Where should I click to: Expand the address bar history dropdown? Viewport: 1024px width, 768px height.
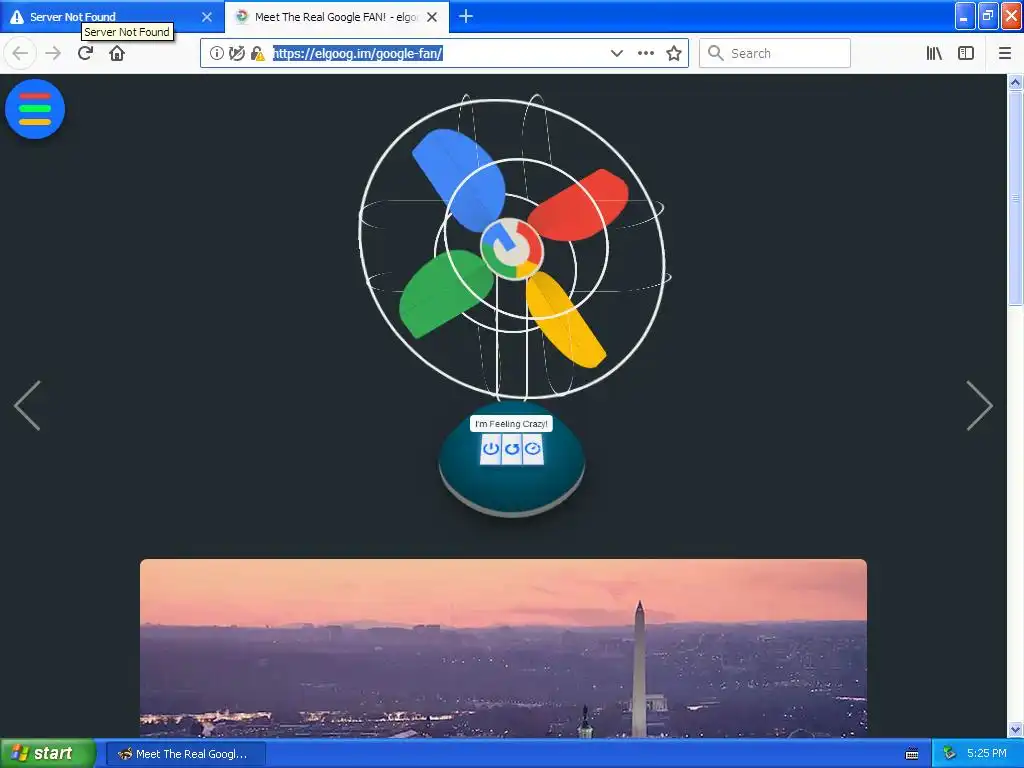coord(616,54)
